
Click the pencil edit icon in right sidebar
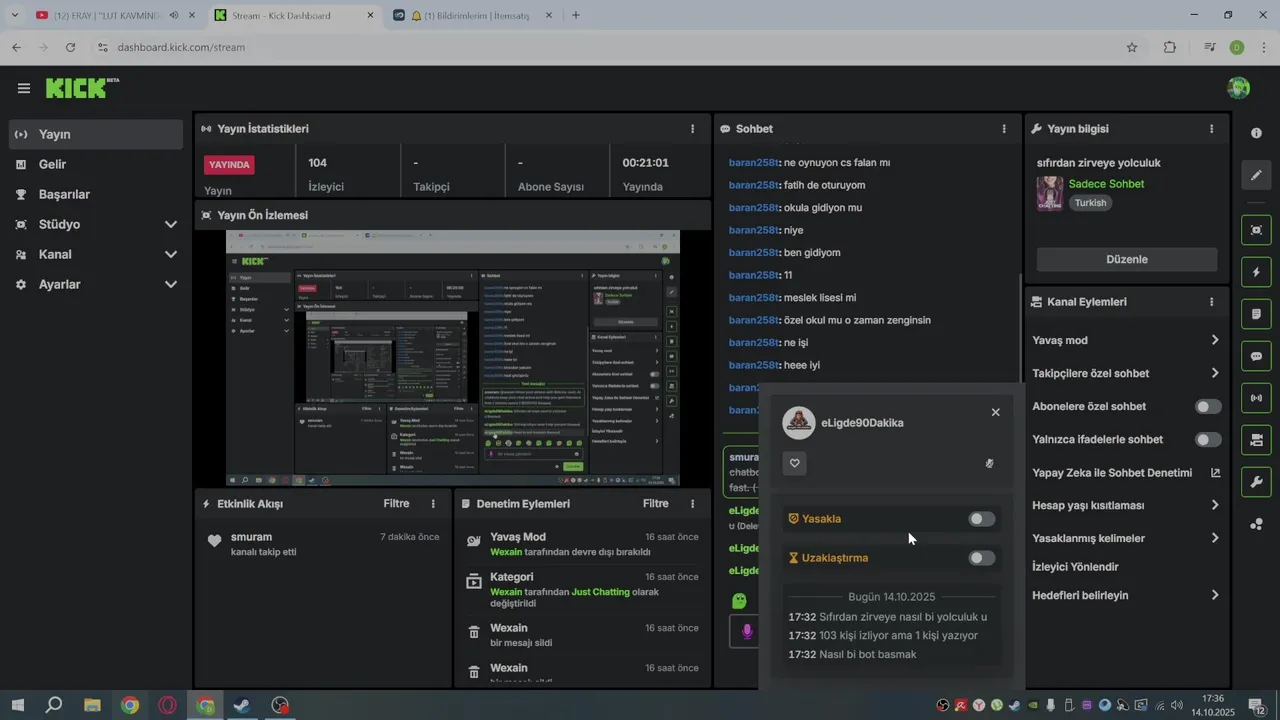click(x=1256, y=175)
